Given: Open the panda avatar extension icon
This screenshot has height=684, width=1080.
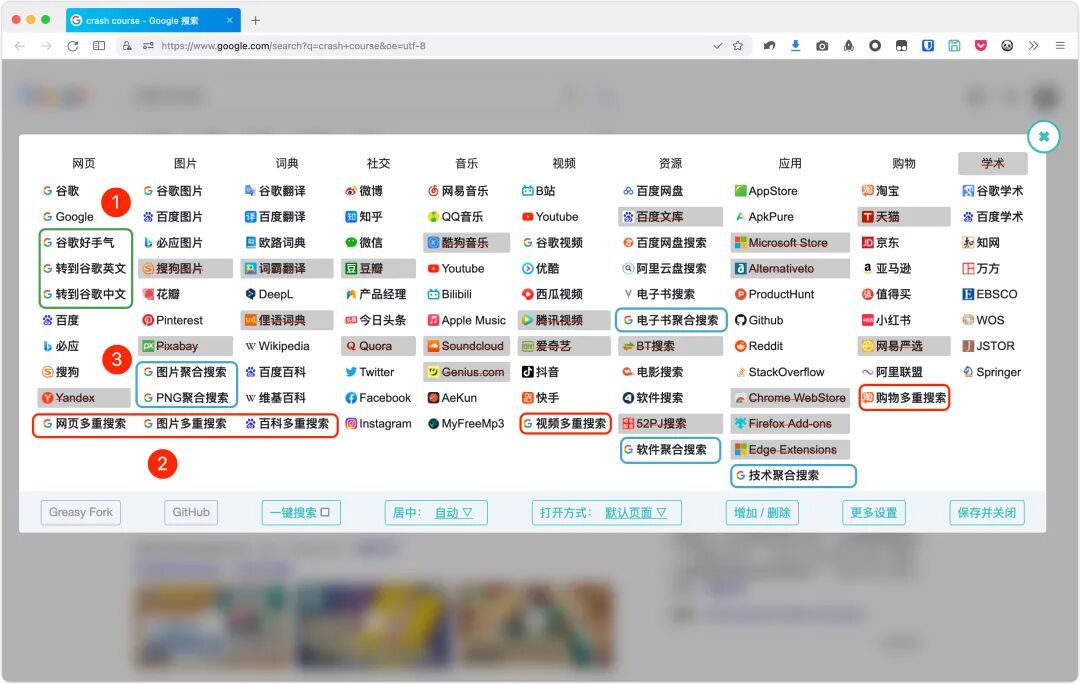Looking at the screenshot, I should pyautogui.click(x=1007, y=45).
